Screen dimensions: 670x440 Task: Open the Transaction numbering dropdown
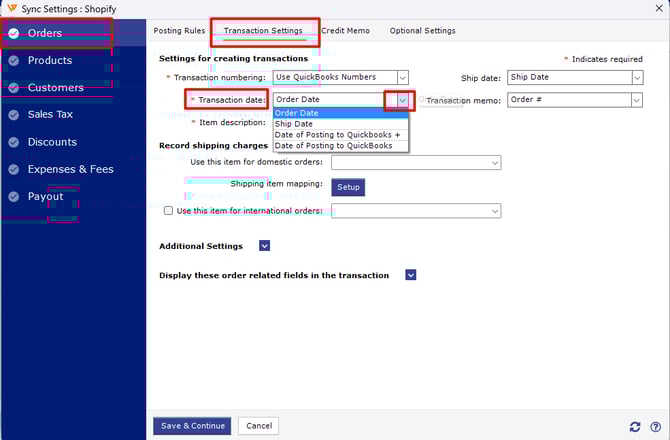(x=402, y=78)
